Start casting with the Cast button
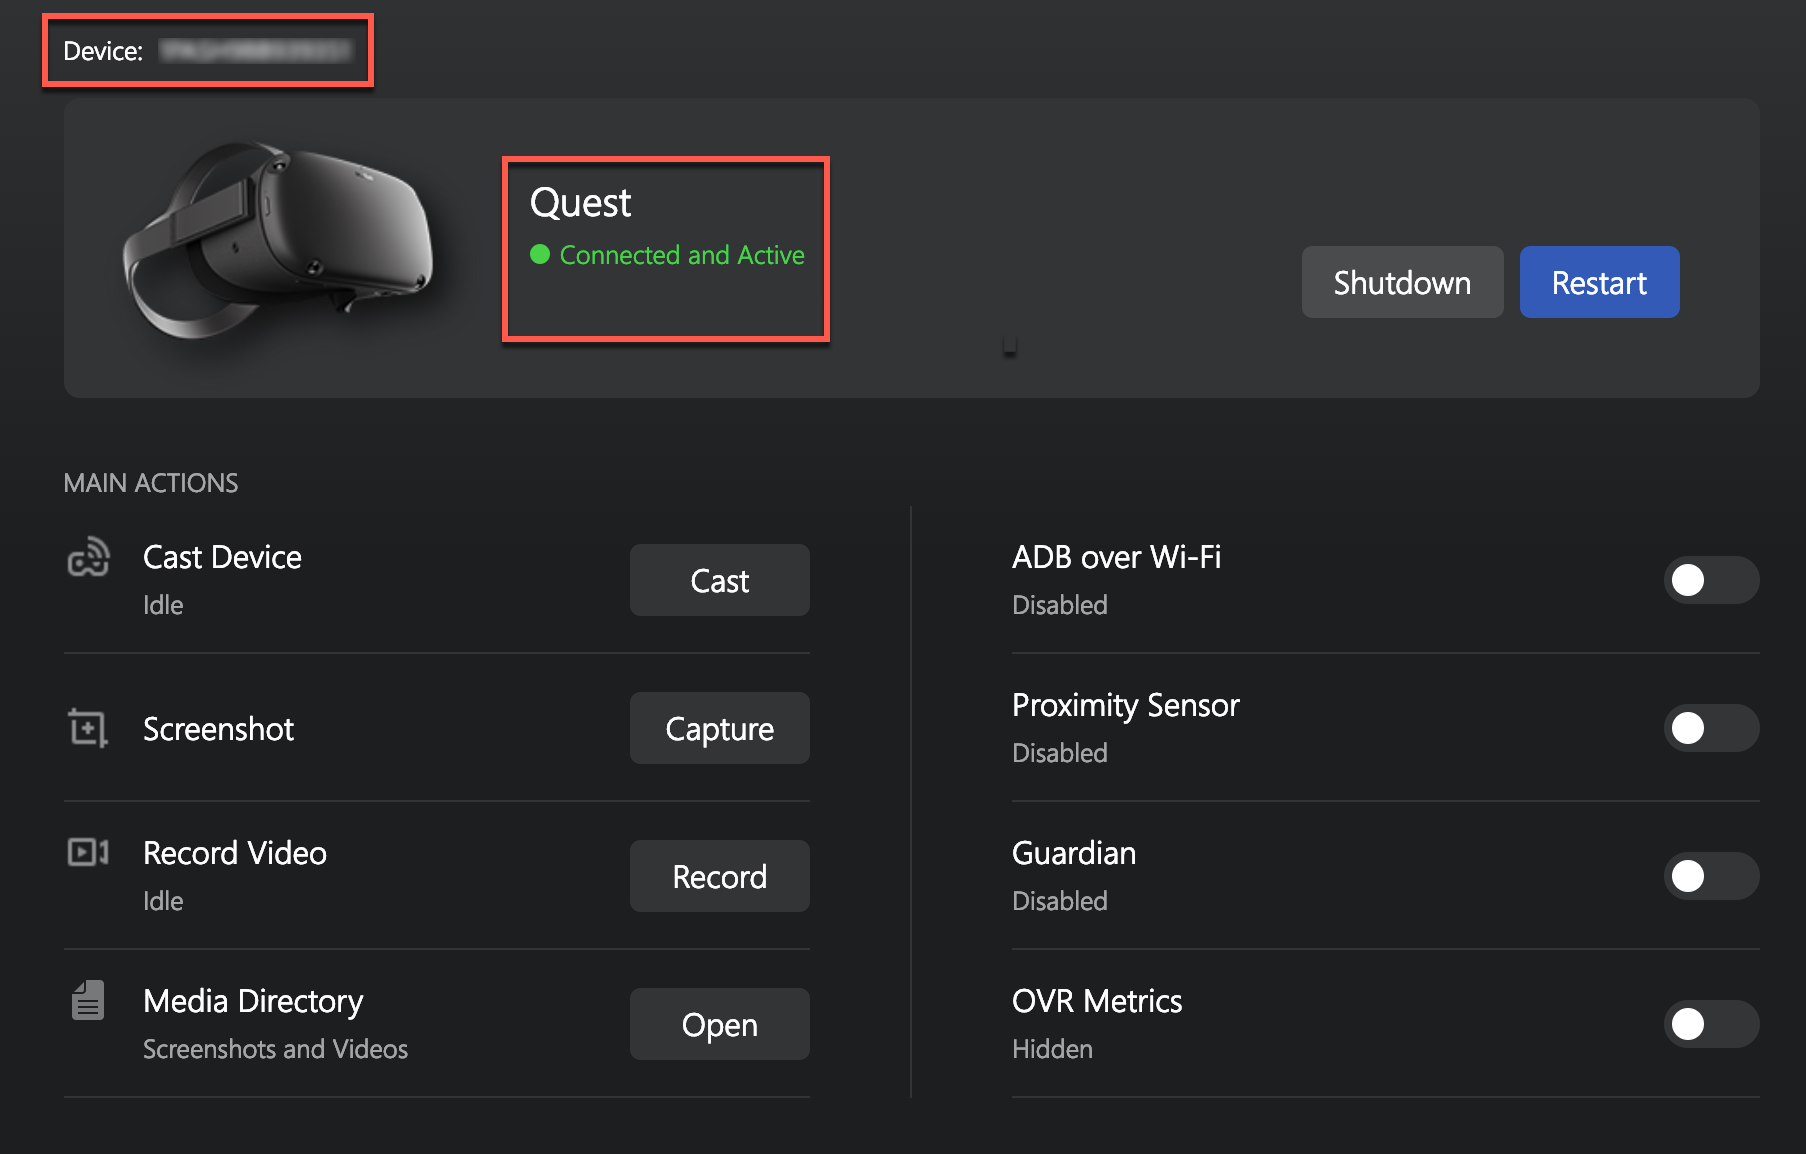1806x1154 pixels. point(719,580)
